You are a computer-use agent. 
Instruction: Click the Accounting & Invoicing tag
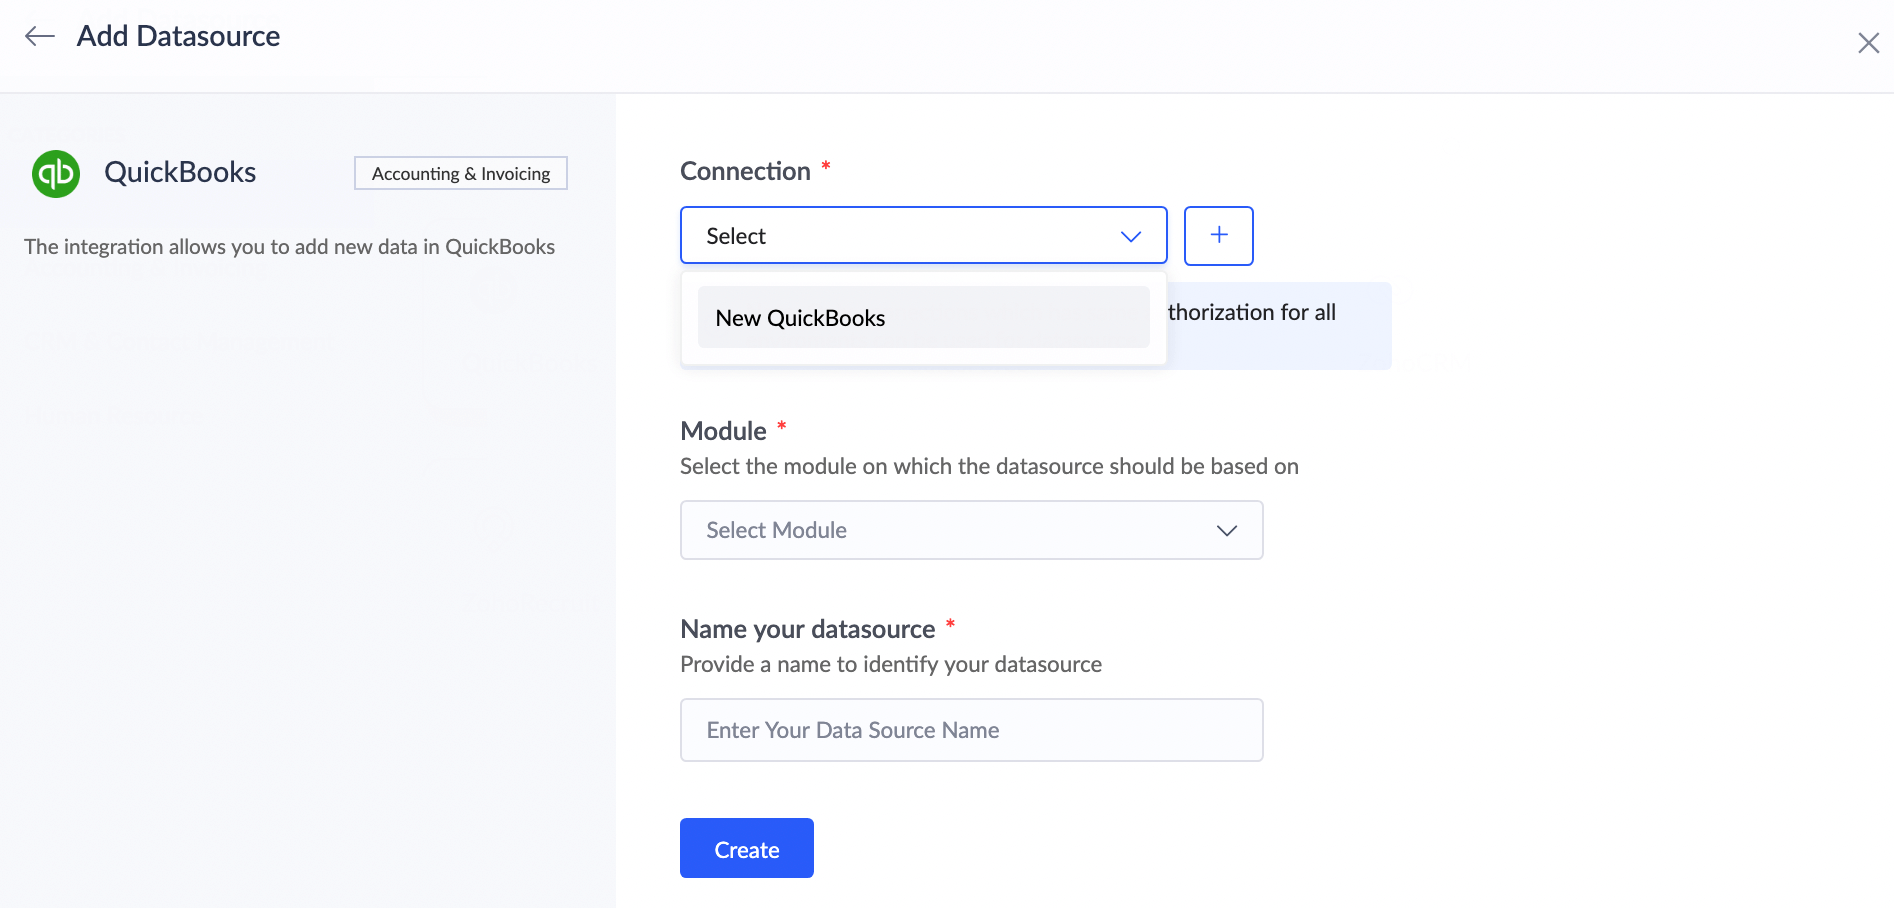(x=461, y=173)
